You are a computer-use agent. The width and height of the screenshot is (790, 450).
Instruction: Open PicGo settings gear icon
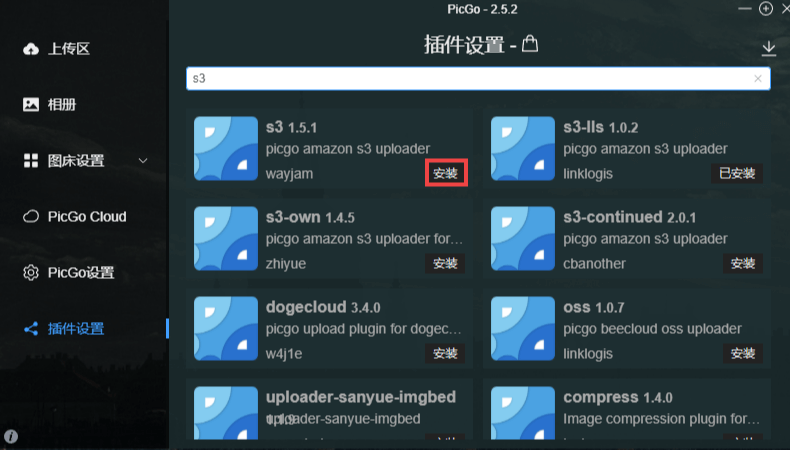click(31, 273)
